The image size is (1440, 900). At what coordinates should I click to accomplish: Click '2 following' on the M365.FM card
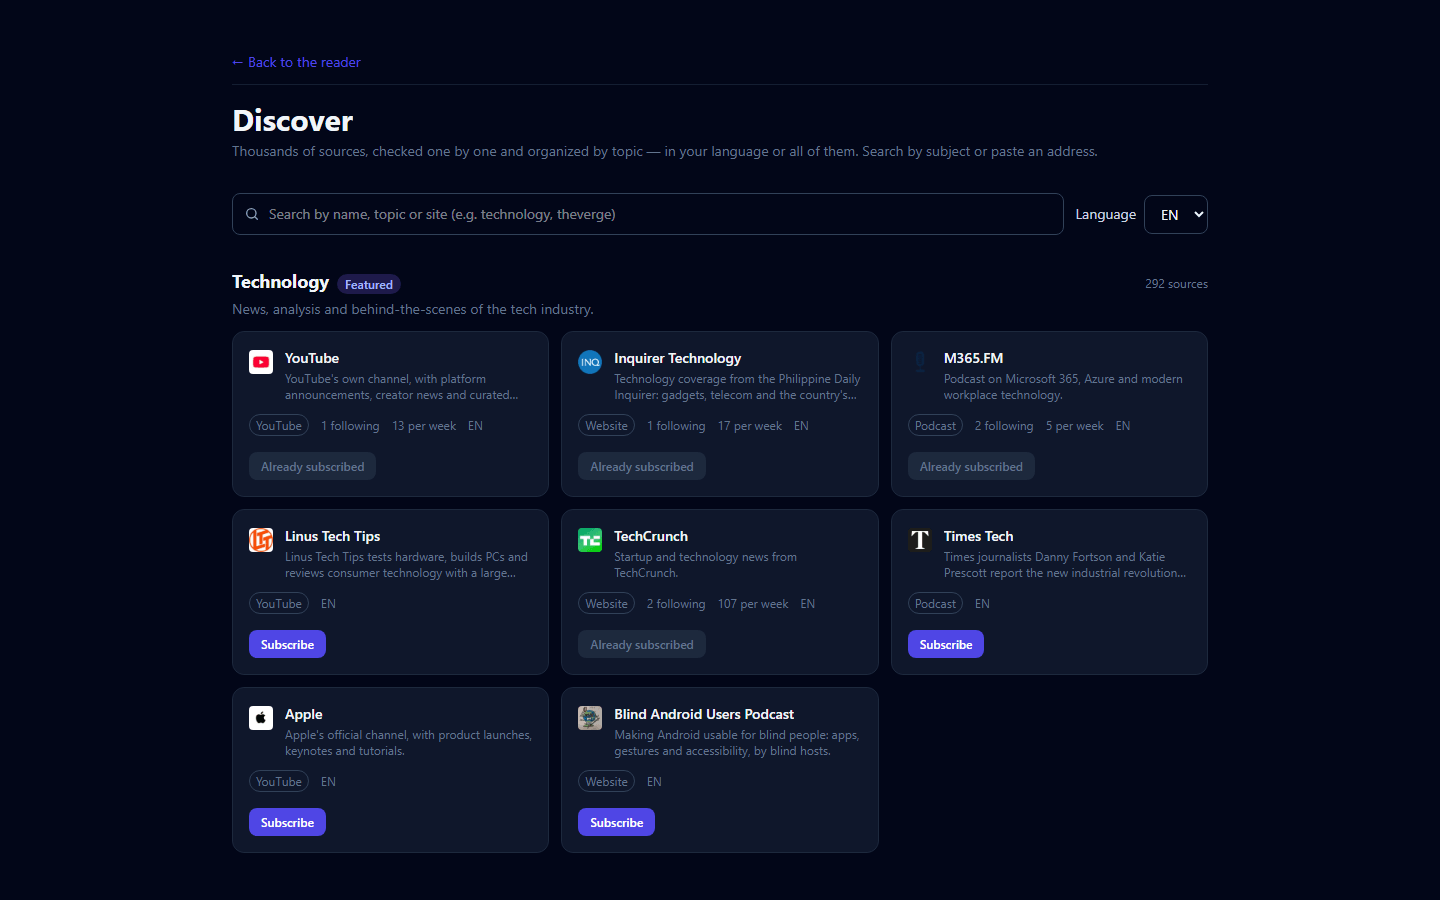point(1004,426)
